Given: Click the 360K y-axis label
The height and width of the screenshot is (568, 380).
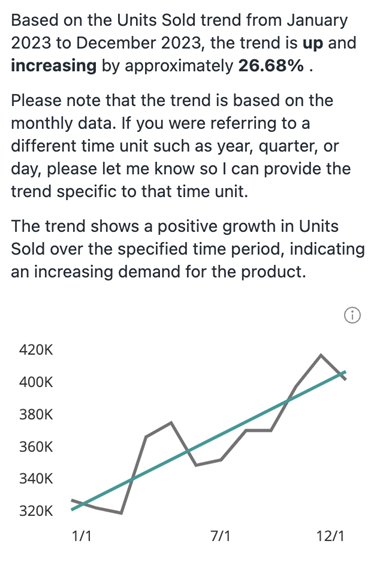Looking at the screenshot, I should point(36,447).
